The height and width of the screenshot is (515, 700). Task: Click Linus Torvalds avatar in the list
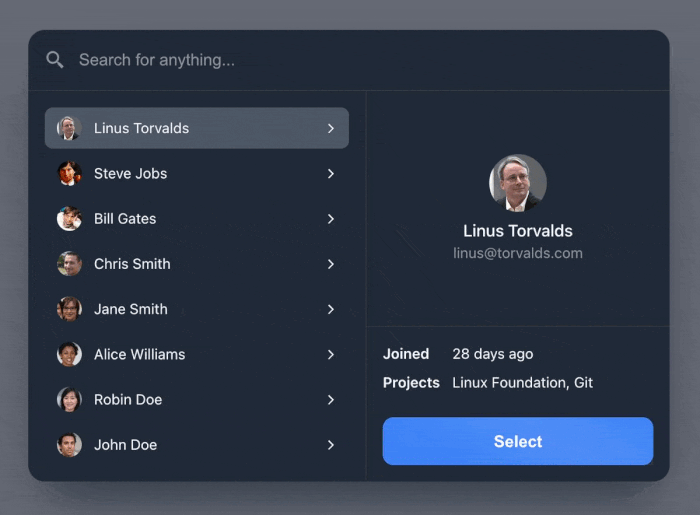[x=69, y=128]
